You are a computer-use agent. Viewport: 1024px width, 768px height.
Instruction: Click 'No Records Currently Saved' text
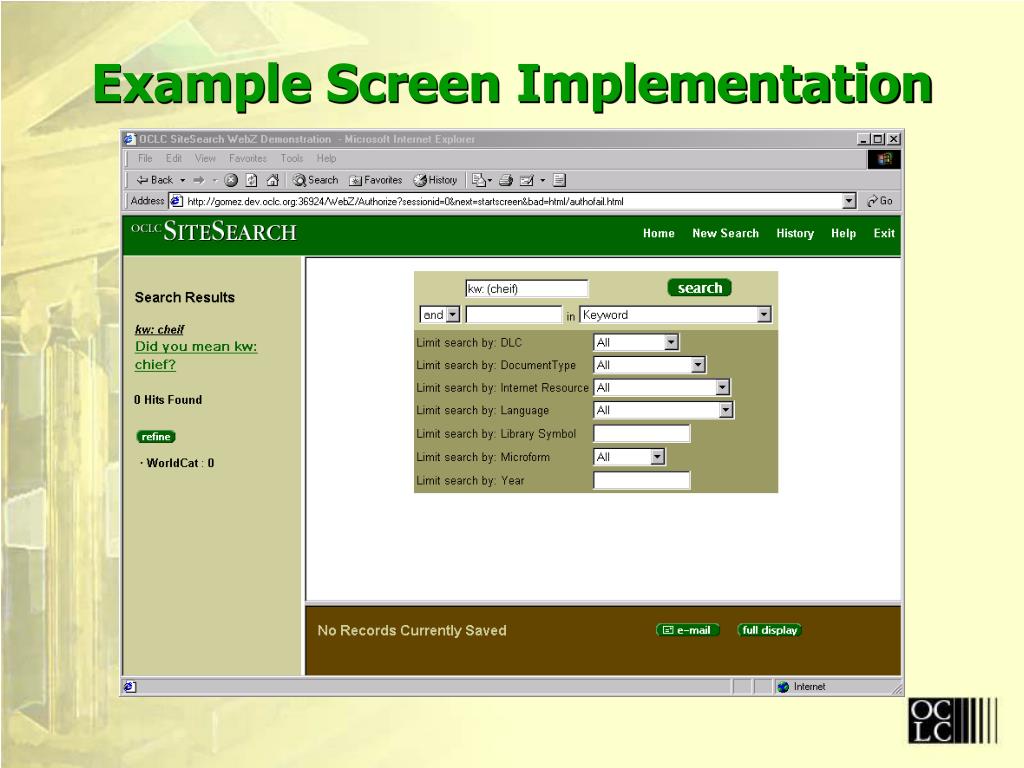pos(412,630)
